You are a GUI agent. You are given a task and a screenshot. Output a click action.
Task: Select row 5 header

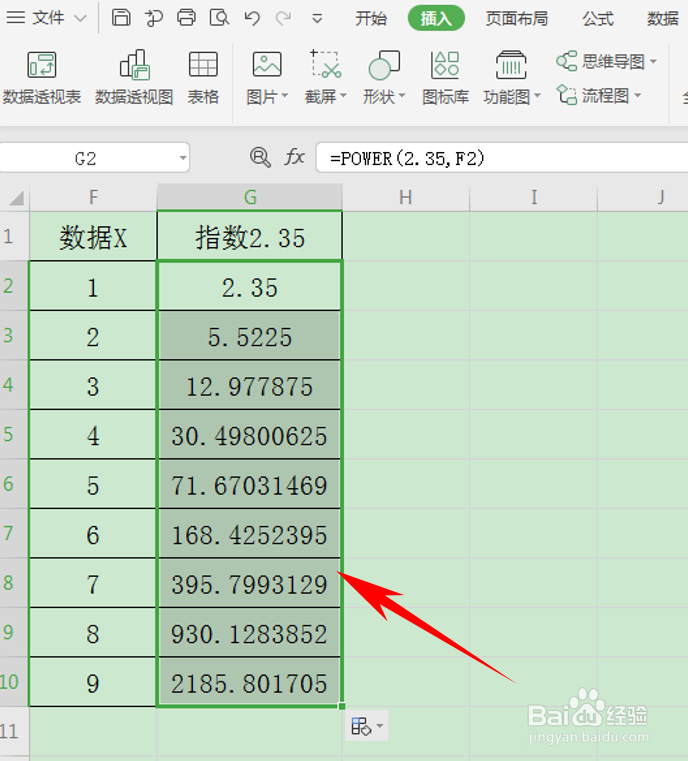[14, 434]
